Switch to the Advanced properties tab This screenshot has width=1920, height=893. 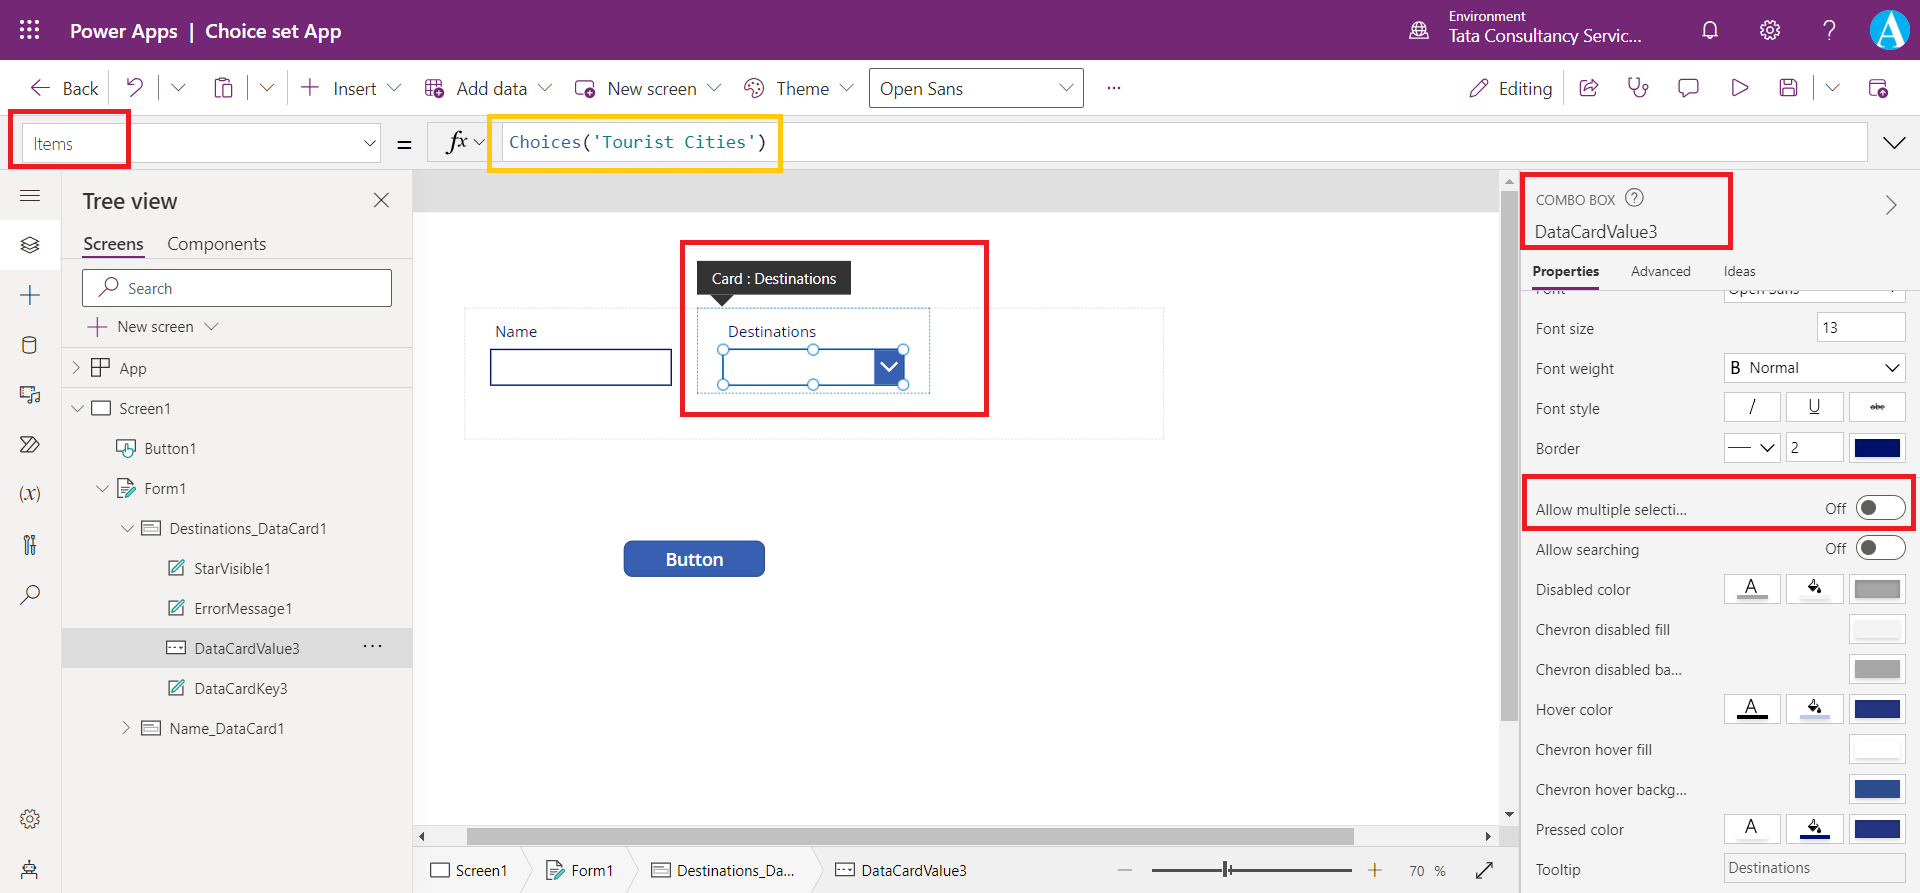point(1660,271)
